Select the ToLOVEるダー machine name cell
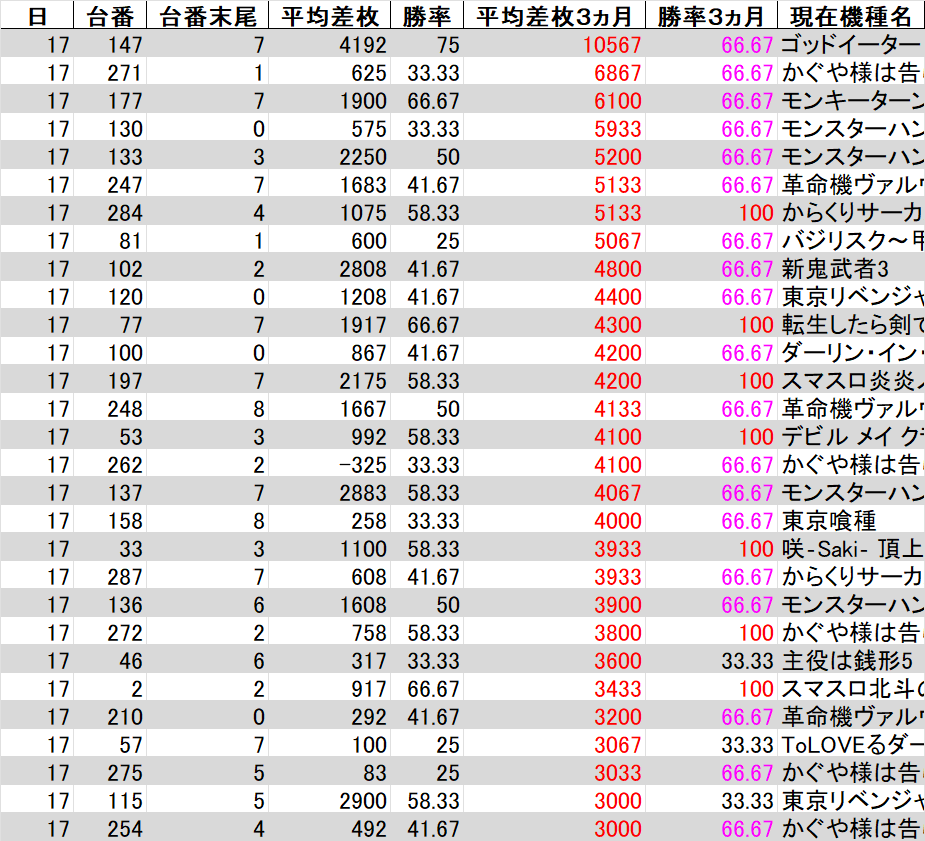The image size is (925, 841). click(851, 745)
